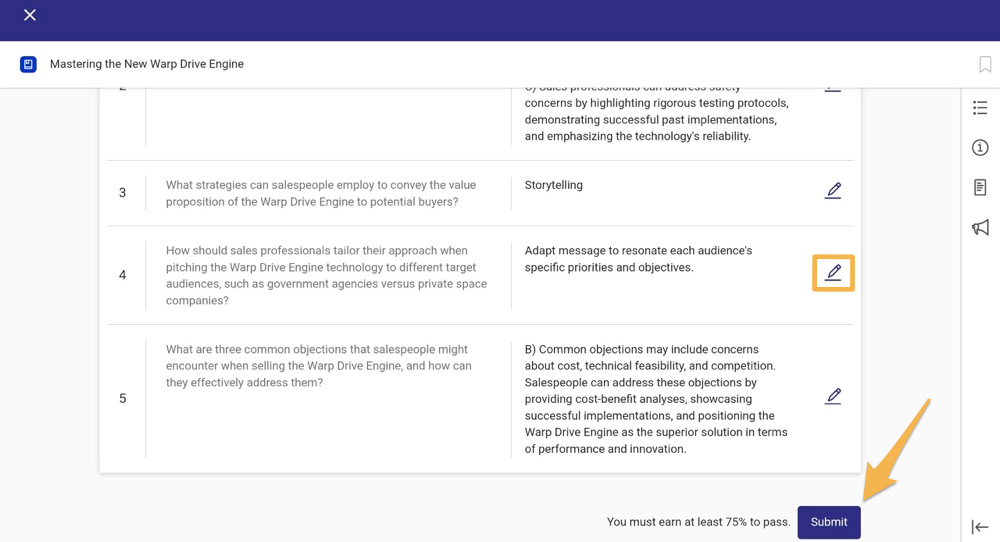Edit the highlighted answer for question 4

click(x=833, y=273)
